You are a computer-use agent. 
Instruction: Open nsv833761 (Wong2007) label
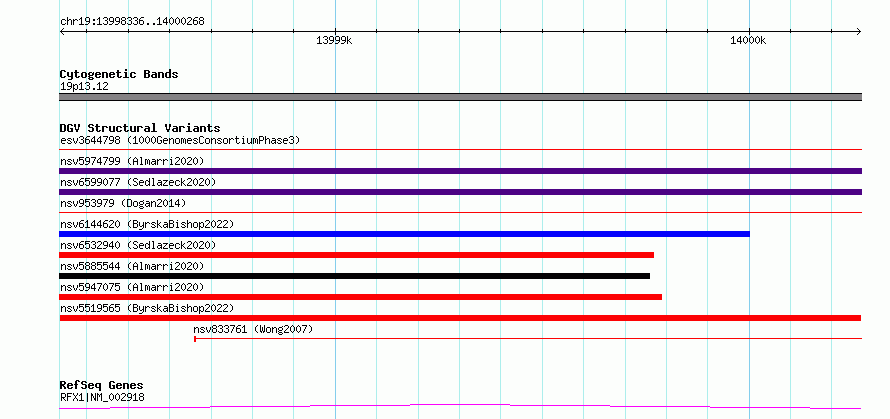pyautogui.click(x=253, y=329)
